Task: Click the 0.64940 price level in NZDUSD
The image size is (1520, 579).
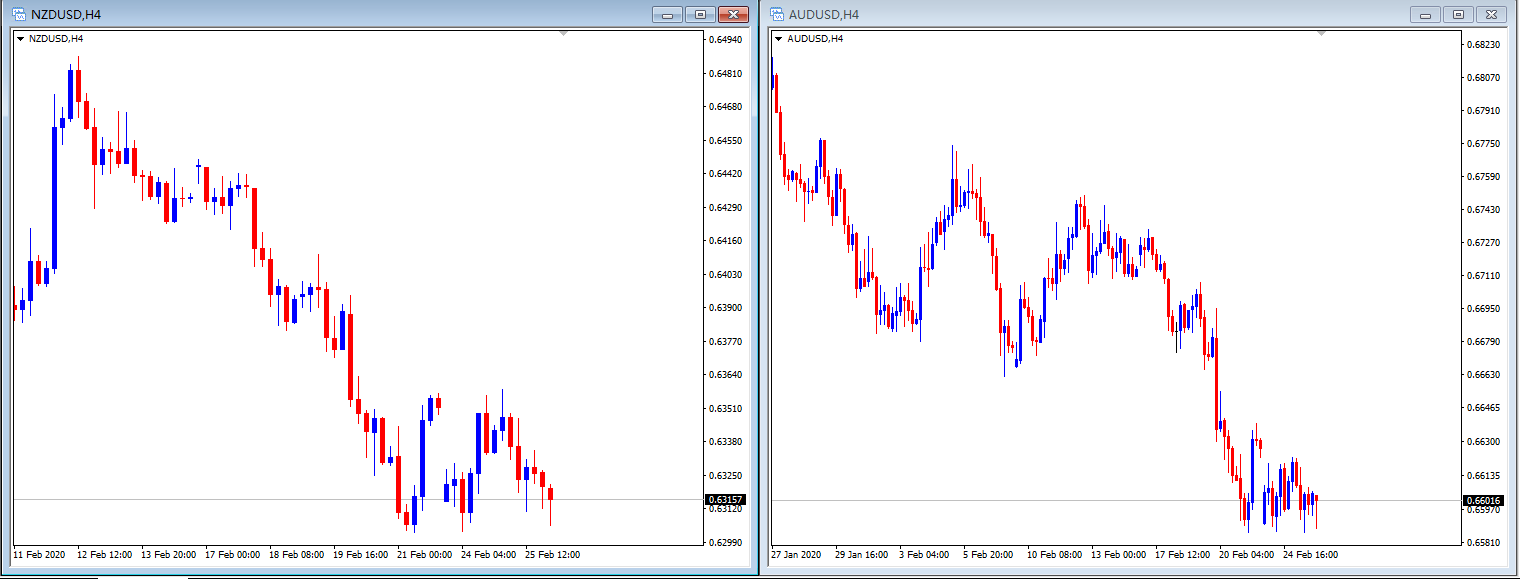Action: (725, 40)
